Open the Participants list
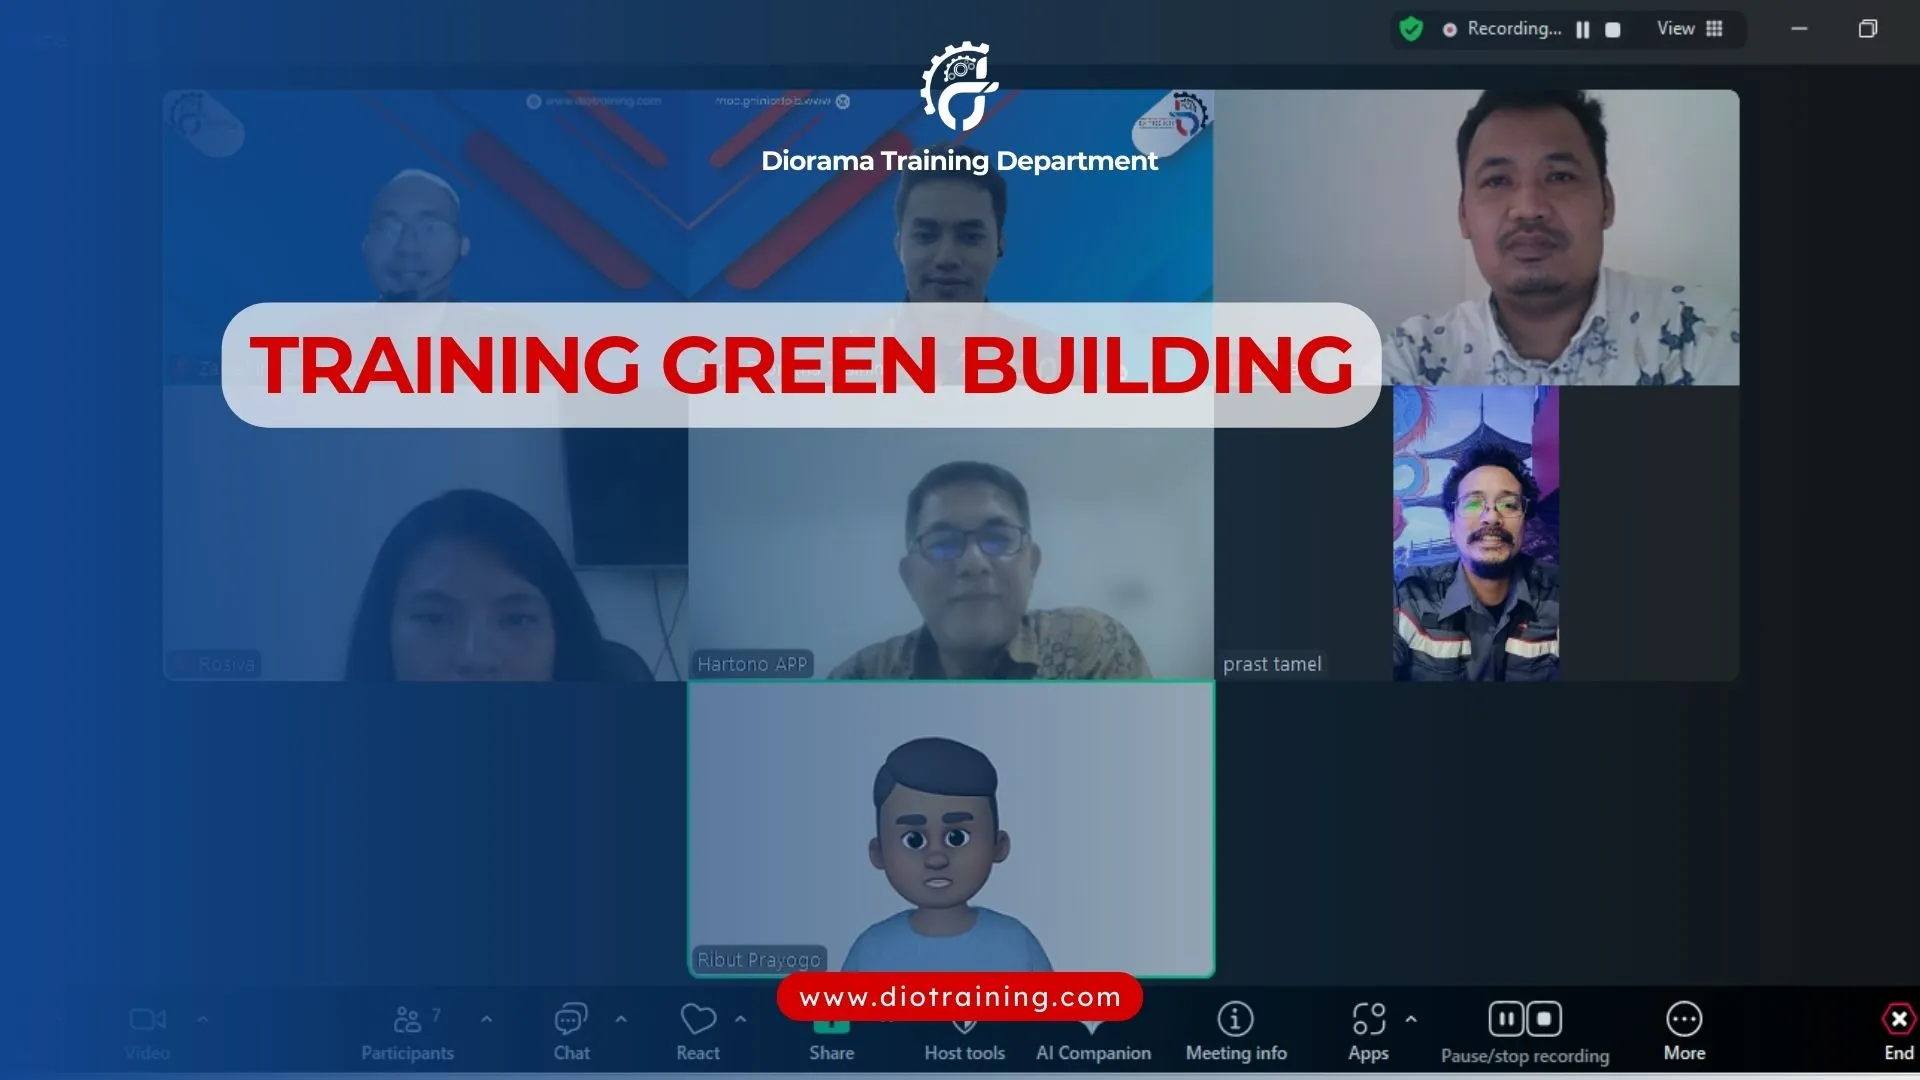The width and height of the screenshot is (1920, 1080). coord(407,1020)
